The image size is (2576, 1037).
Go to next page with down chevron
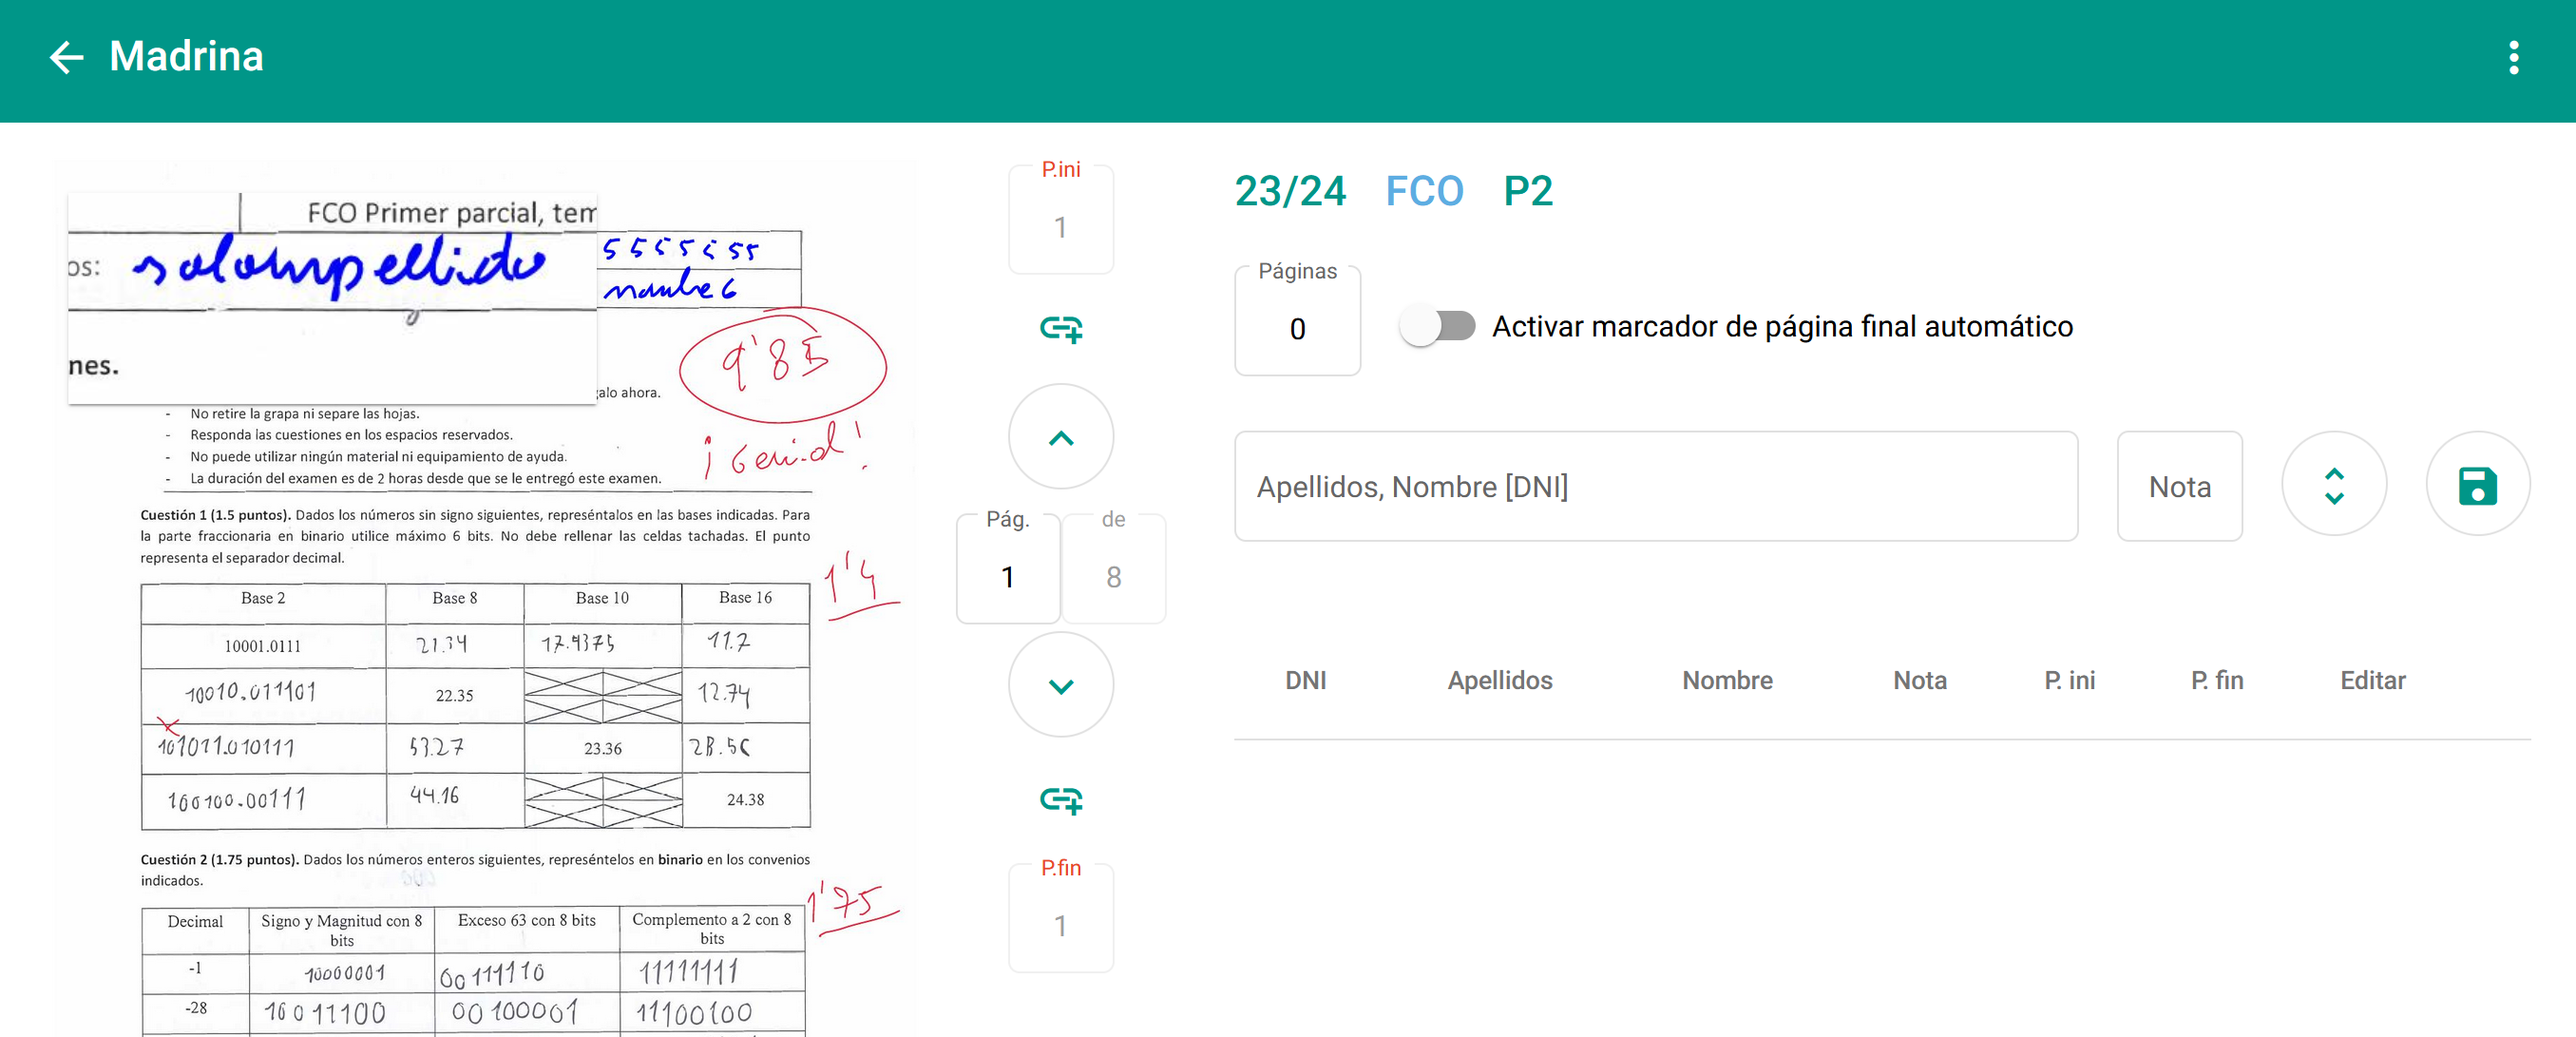(1060, 685)
